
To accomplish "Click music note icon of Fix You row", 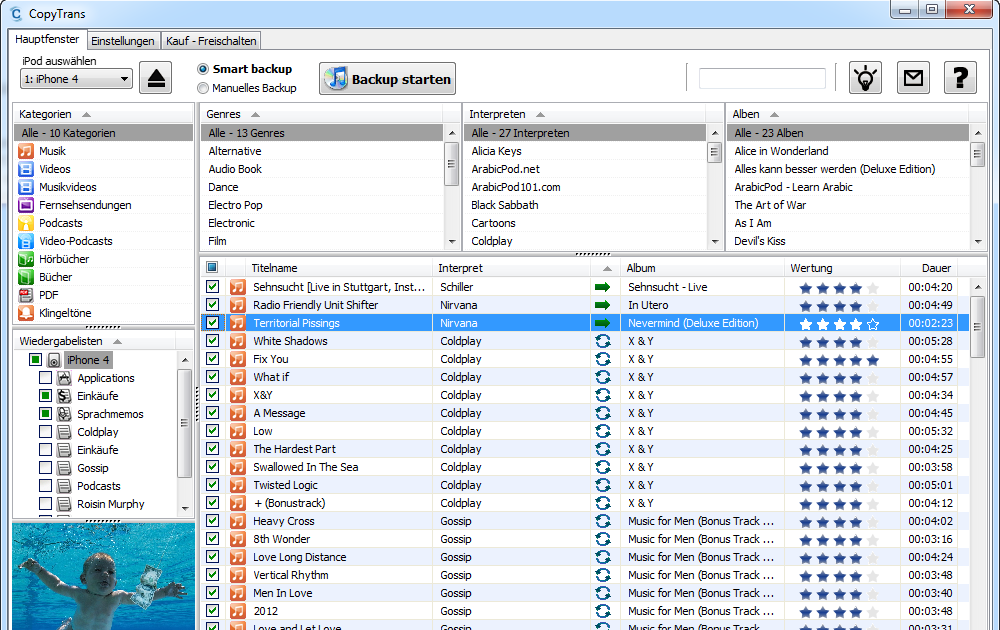I will click(237, 359).
